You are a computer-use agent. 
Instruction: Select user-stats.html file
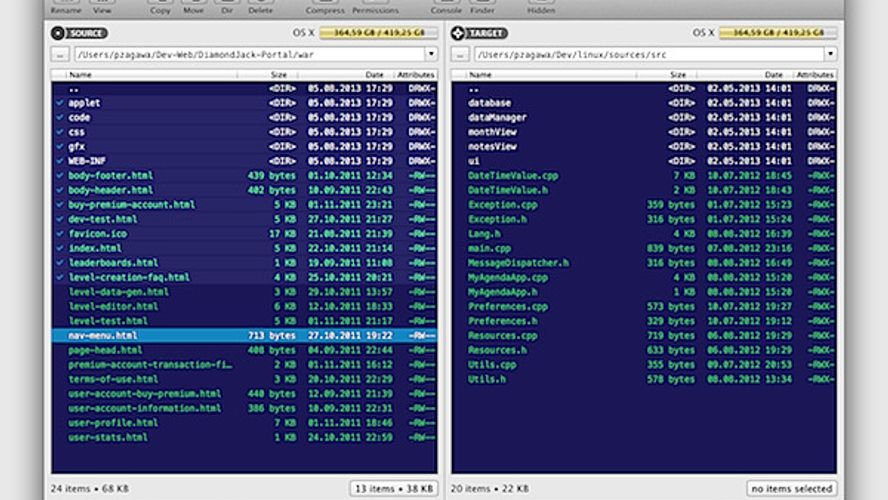244,437
